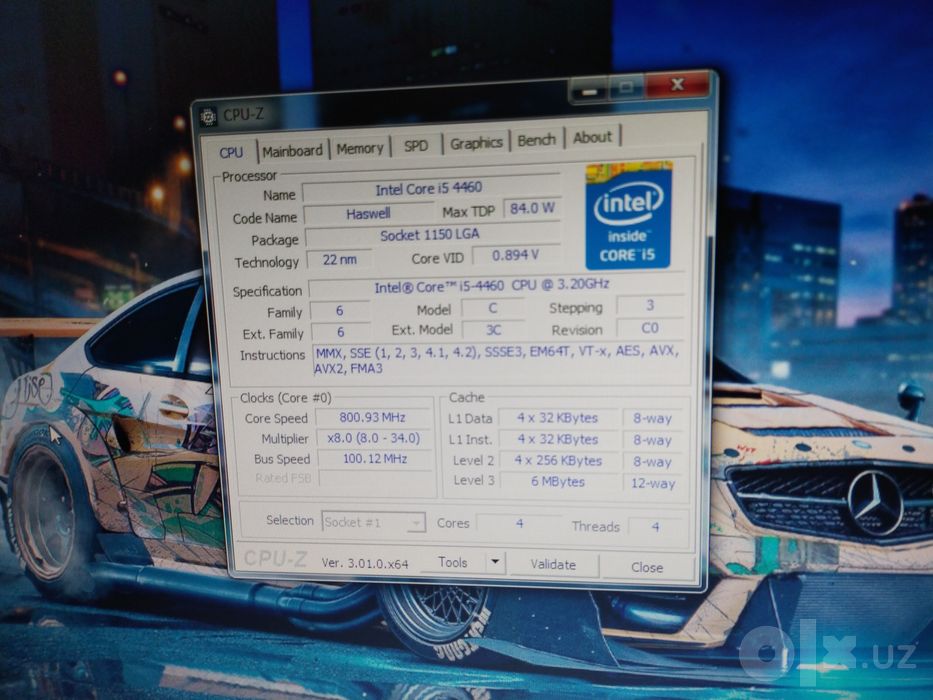Screen dimensions: 933x700
Task: Click the Name field 'Intel Core i5 4460'
Action: (x=431, y=189)
